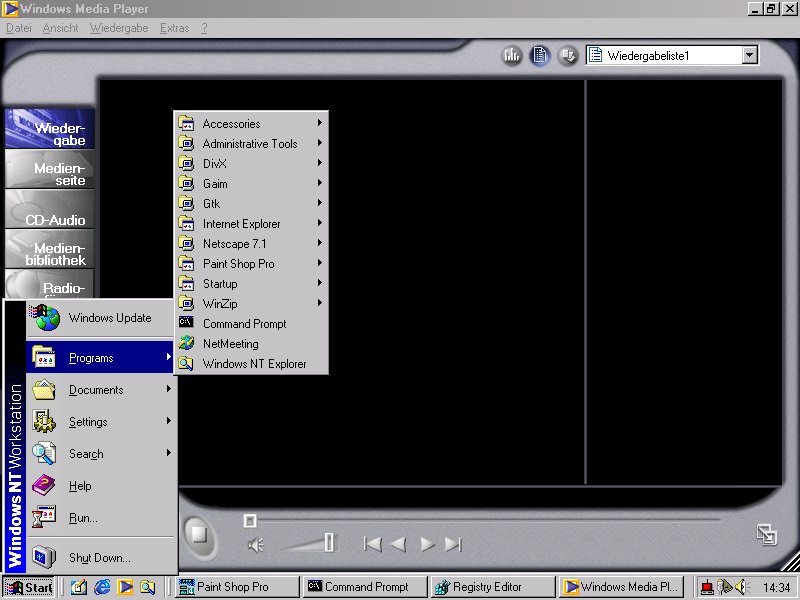Toggle the playlist view icon
The width and height of the screenshot is (800, 600).
point(540,55)
